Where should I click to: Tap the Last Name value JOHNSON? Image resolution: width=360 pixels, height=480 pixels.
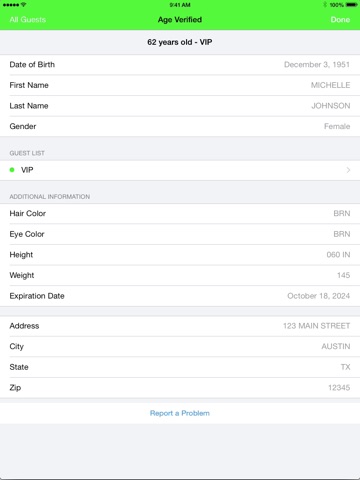(331, 106)
